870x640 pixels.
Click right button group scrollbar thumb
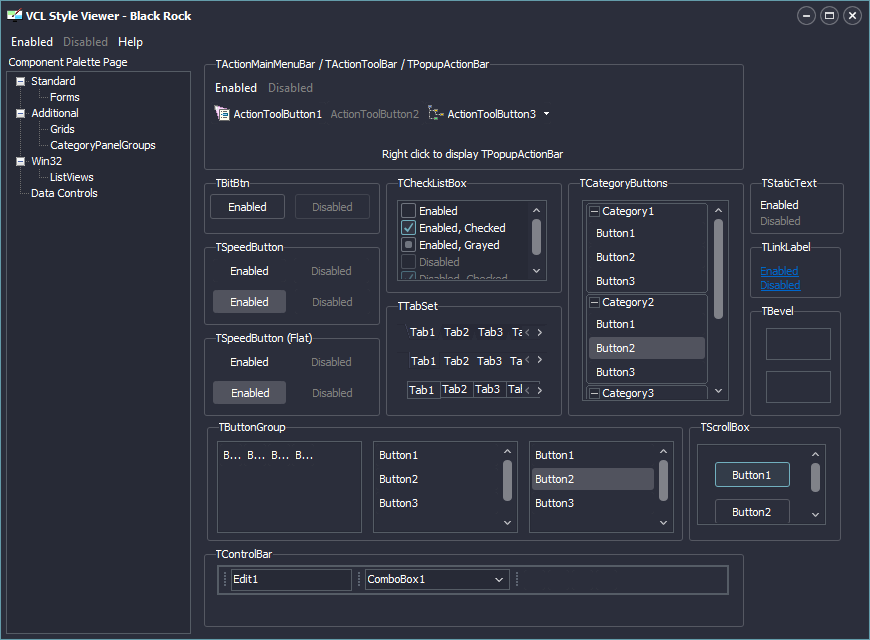[663, 481]
